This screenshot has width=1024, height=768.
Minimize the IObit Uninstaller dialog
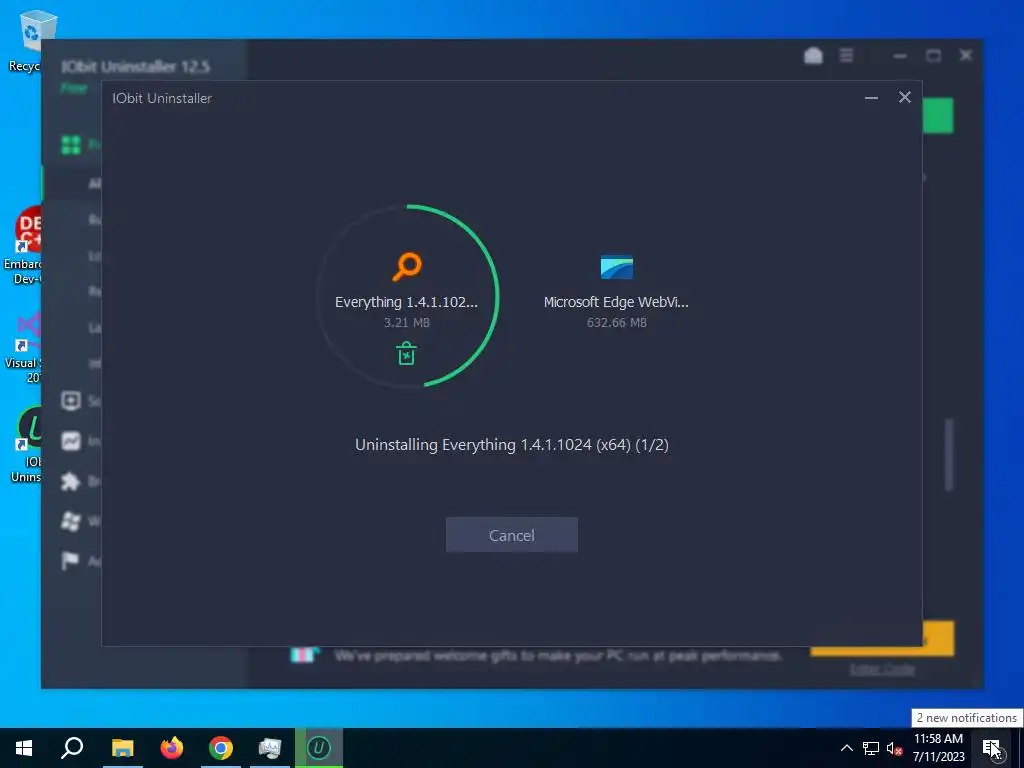click(x=871, y=98)
